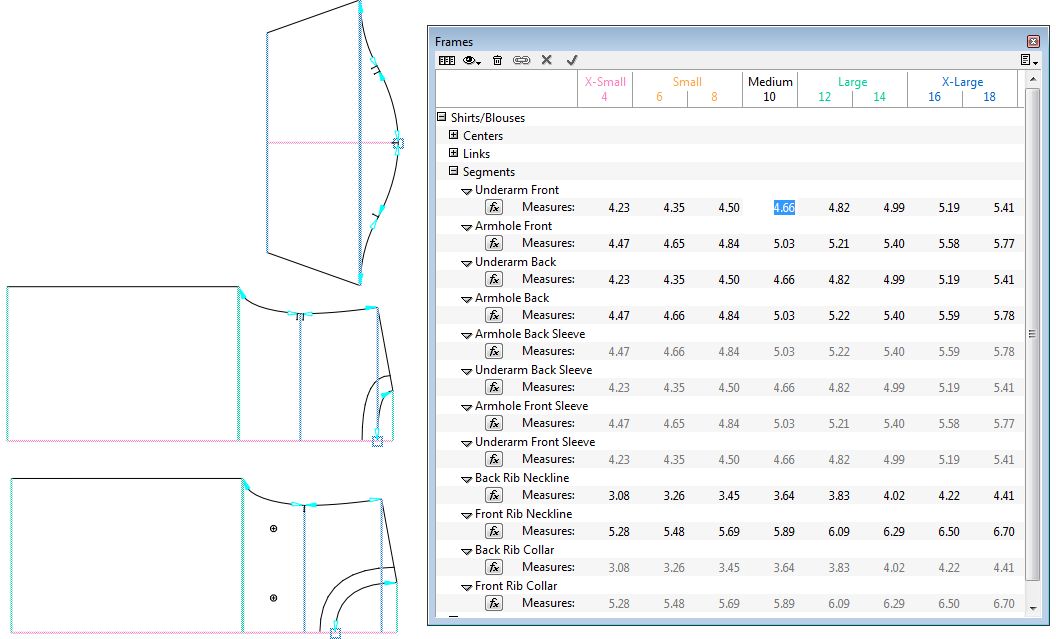1056x639 pixels.
Task: Click the highlighted 4.66 measure cell
Action: coord(784,208)
